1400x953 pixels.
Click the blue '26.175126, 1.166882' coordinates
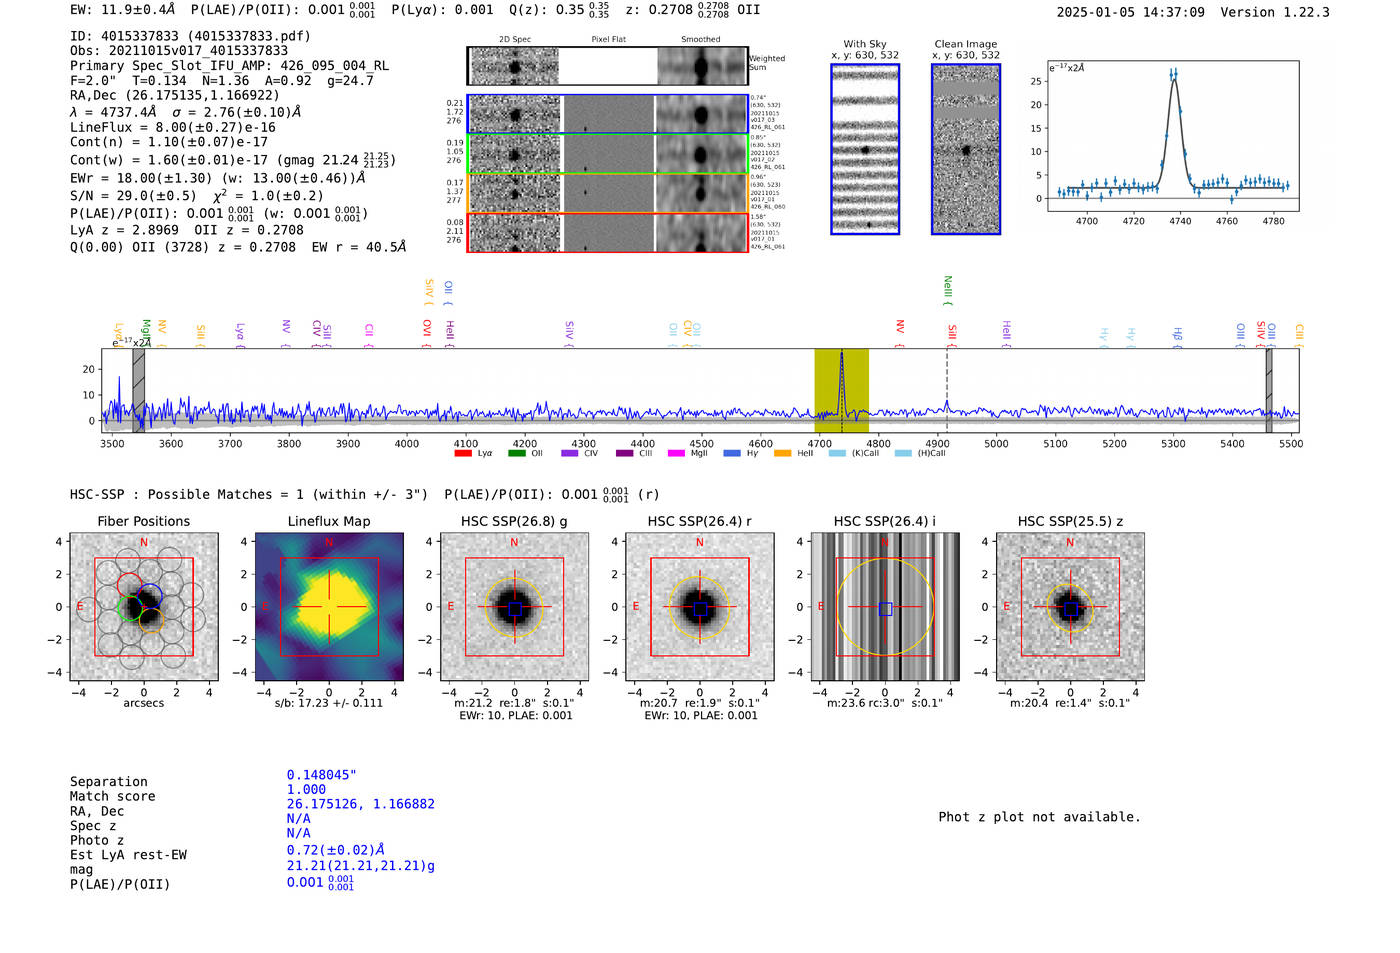[x=360, y=804]
